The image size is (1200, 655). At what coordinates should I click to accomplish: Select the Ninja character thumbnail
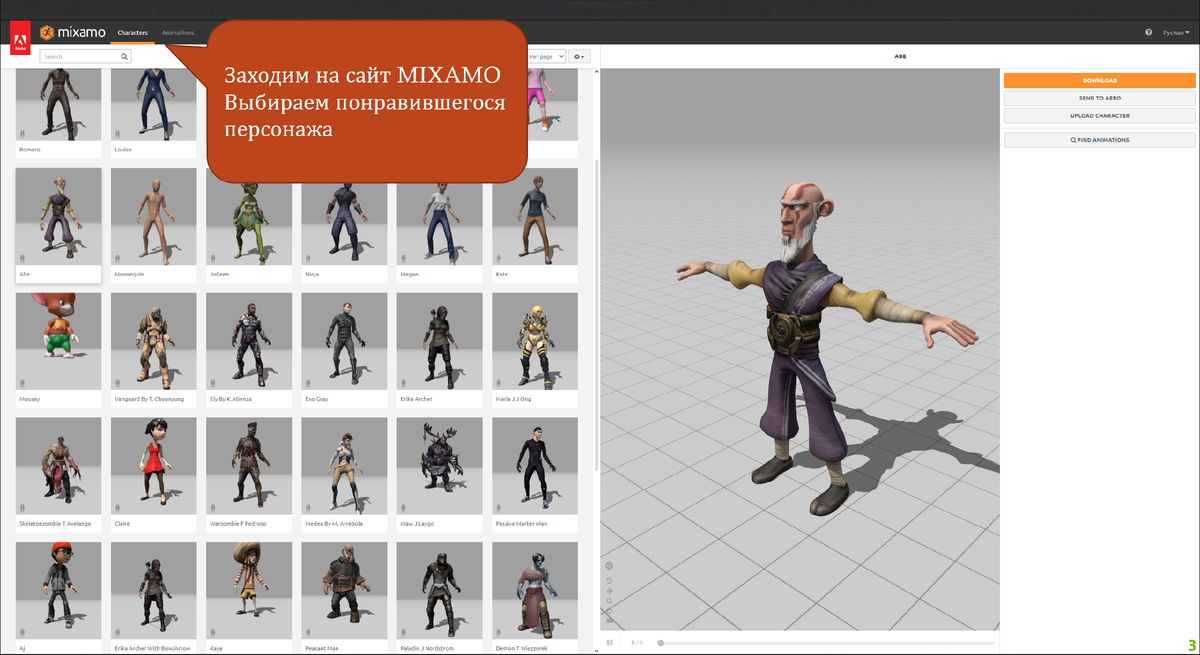[x=345, y=224]
